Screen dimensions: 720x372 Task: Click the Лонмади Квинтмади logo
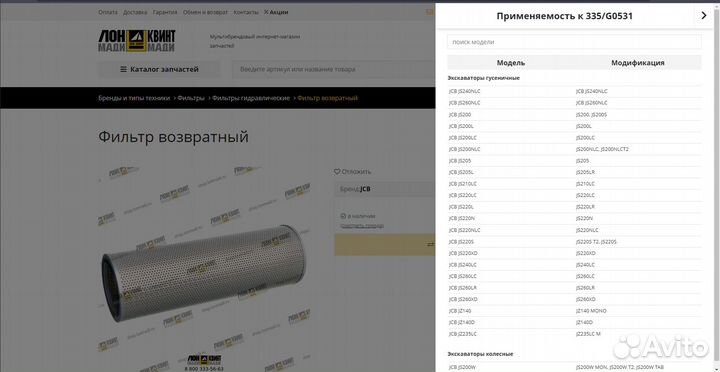136,41
